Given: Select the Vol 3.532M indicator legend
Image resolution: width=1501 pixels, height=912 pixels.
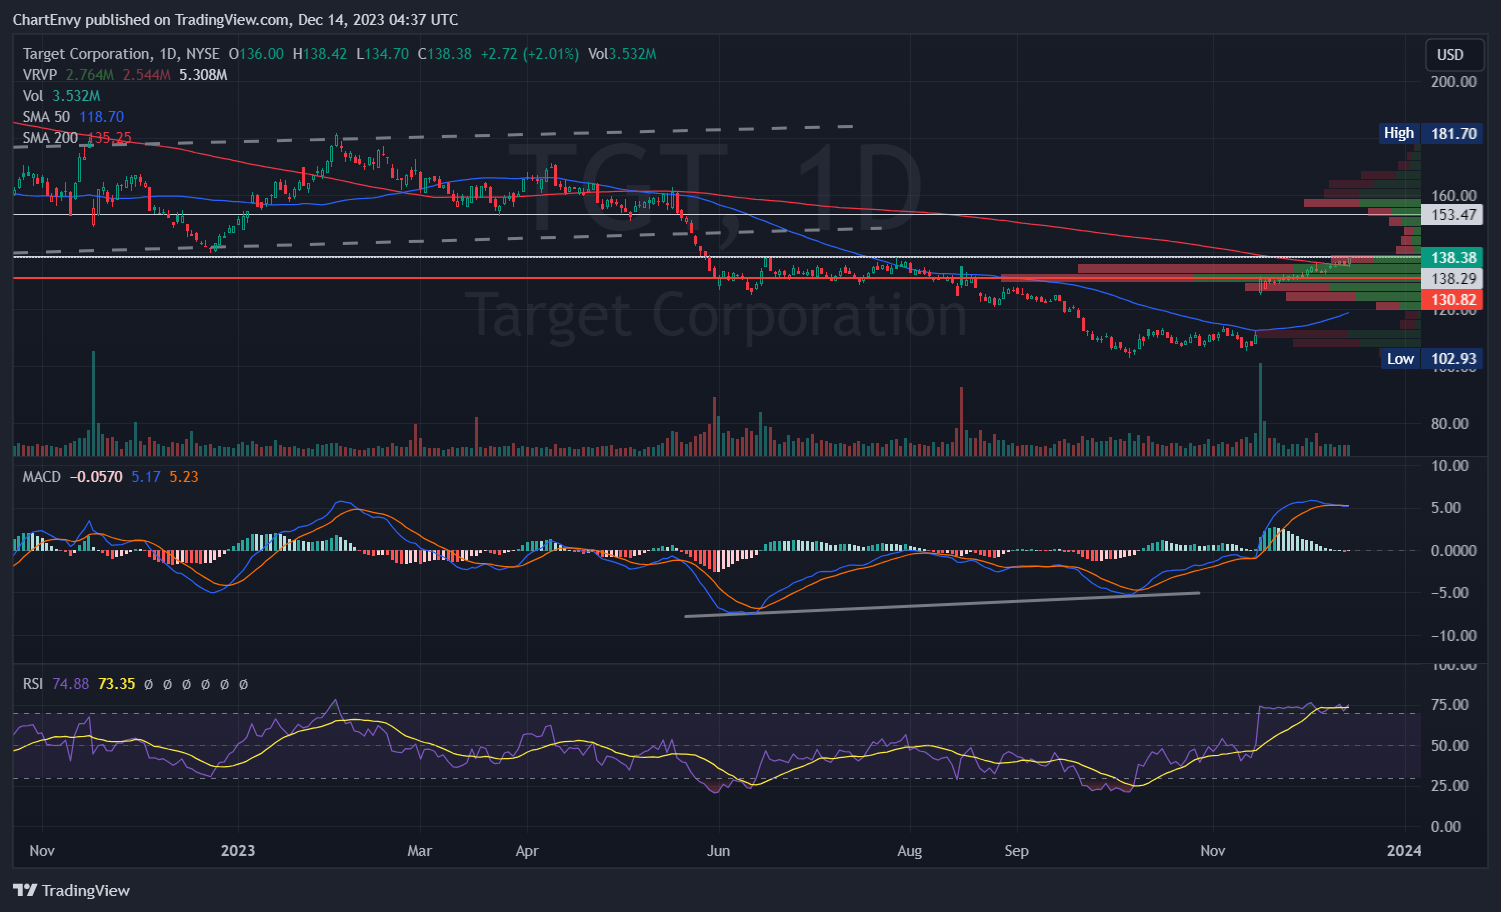Looking at the screenshot, I should [62, 96].
